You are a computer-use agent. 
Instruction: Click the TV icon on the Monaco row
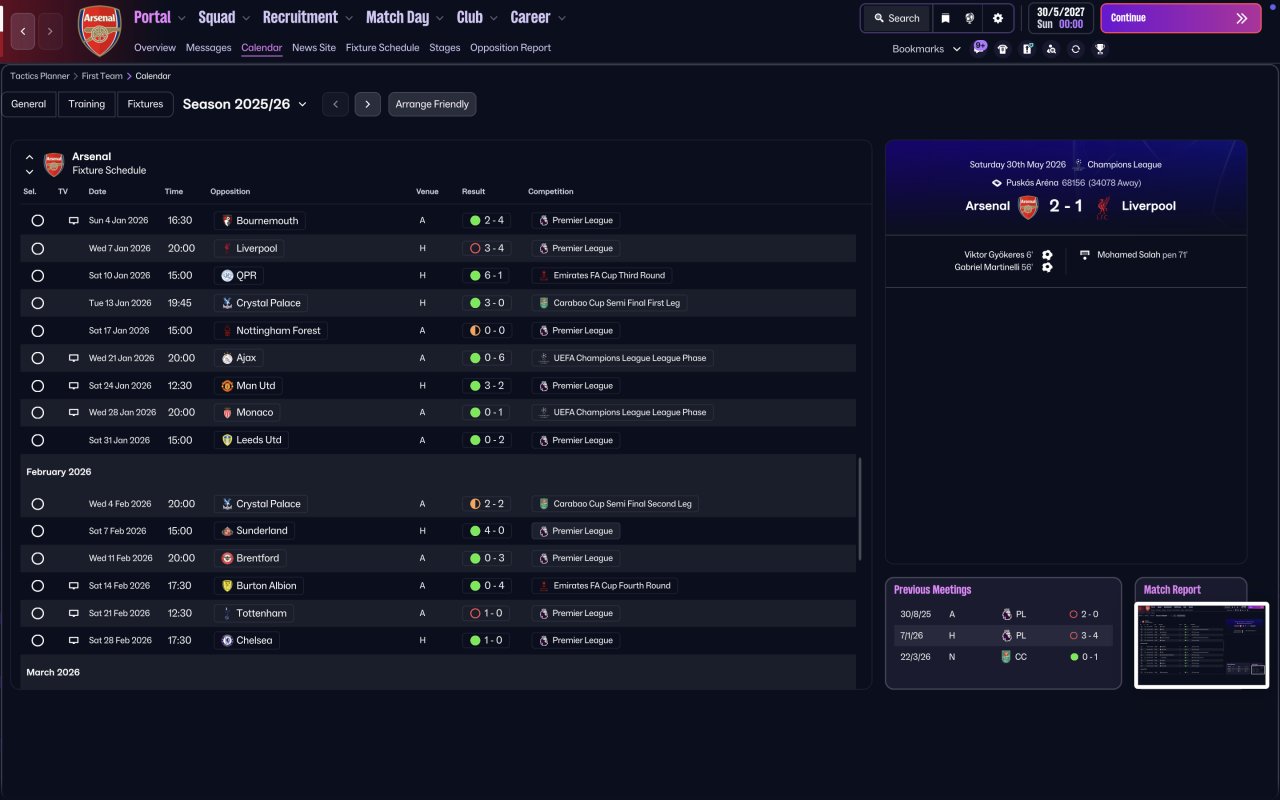(73, 412)
